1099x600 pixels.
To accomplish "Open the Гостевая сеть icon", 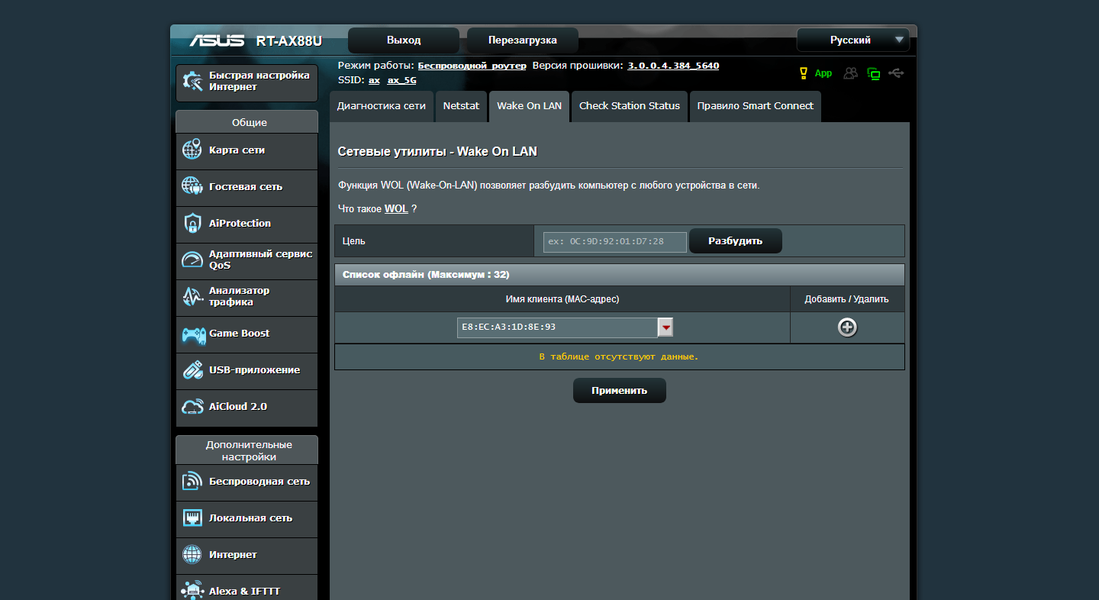I will click(192, 186).
